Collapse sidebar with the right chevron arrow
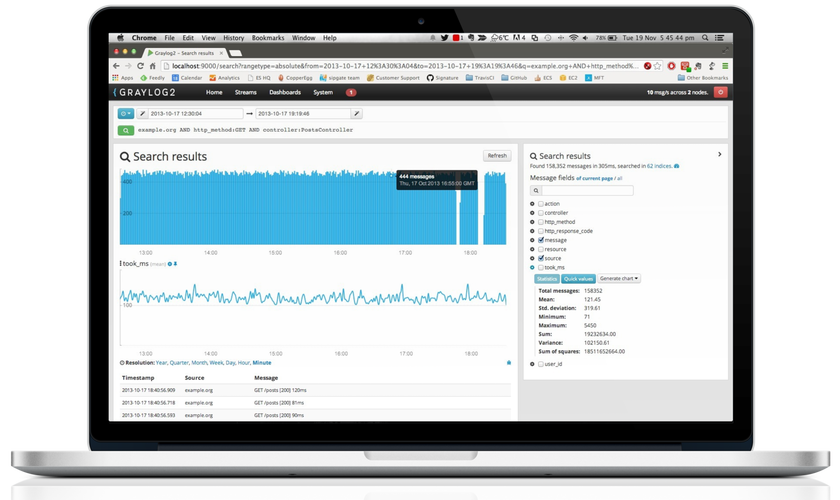Viewport: 840px width, 500px height. [719, 155]
